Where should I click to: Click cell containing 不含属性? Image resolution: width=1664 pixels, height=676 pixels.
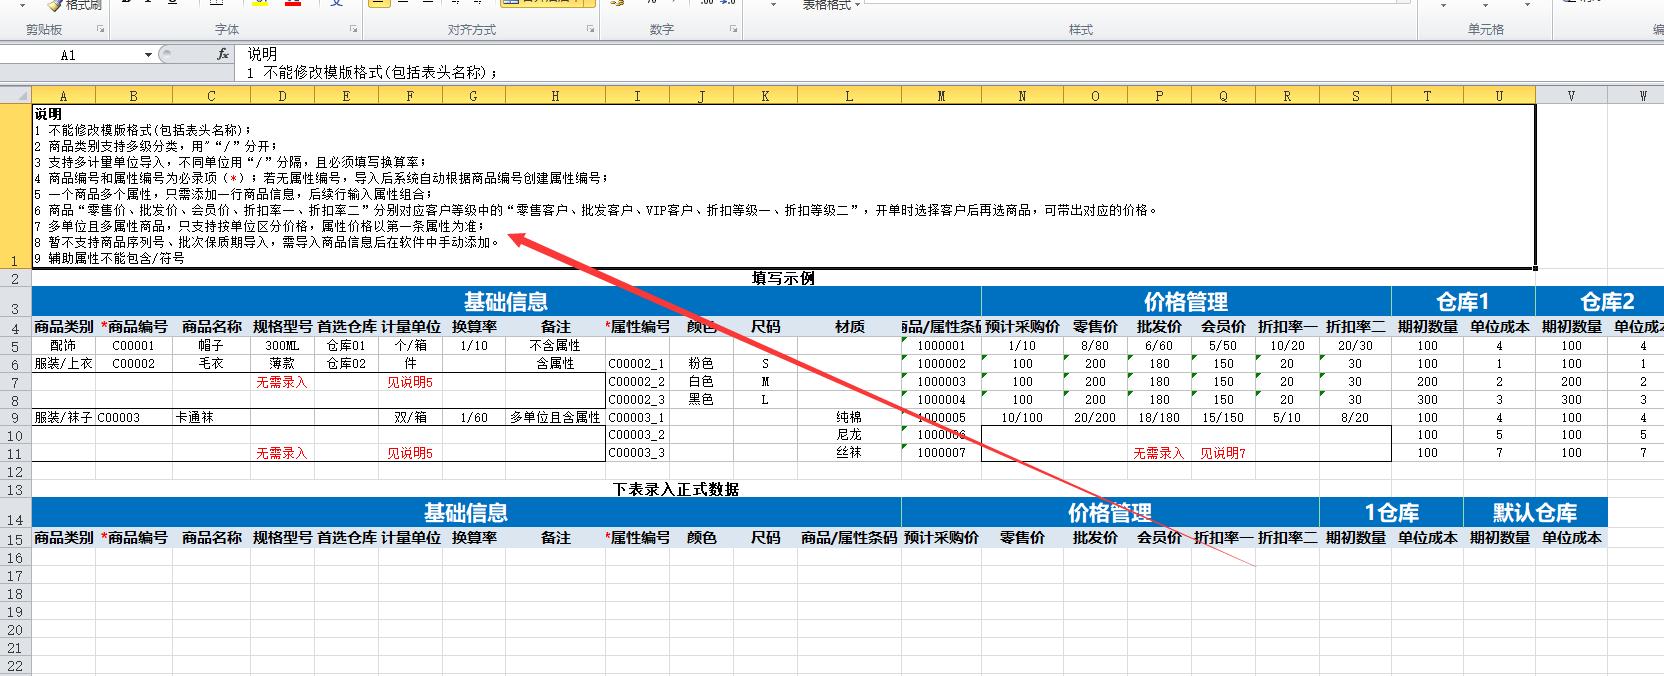(x=555, y=346)
